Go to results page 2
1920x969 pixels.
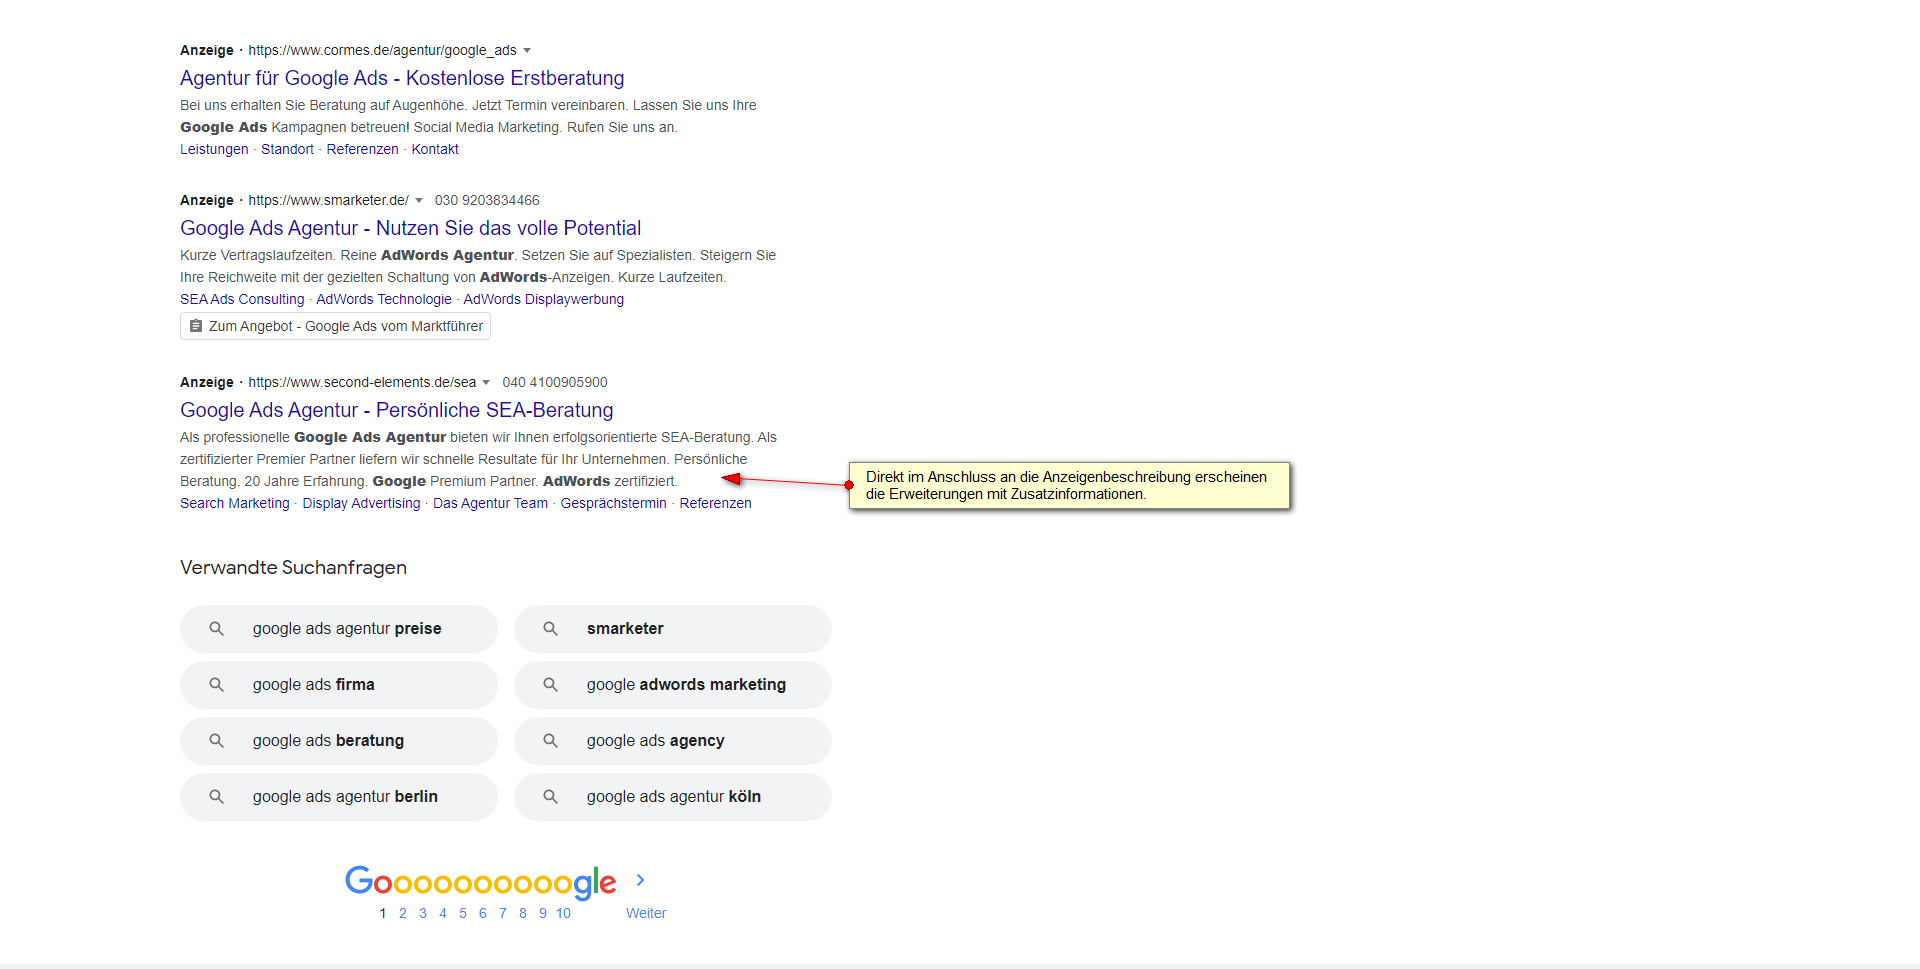(x=403, y=913)
